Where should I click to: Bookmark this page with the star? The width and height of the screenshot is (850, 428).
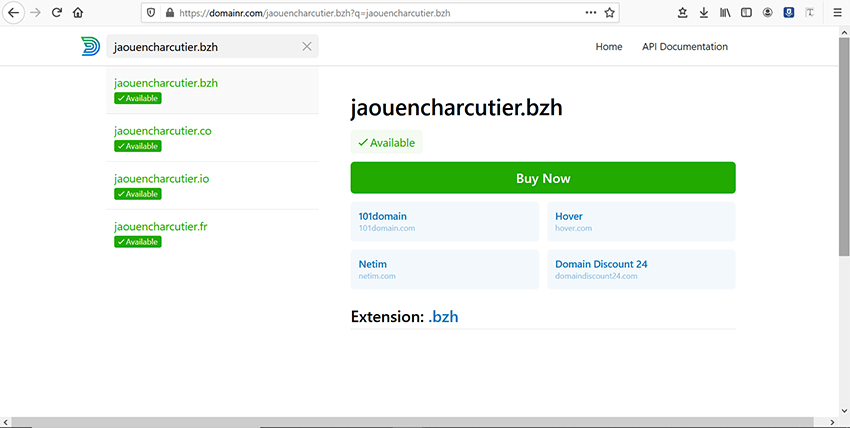coord(609,13)
